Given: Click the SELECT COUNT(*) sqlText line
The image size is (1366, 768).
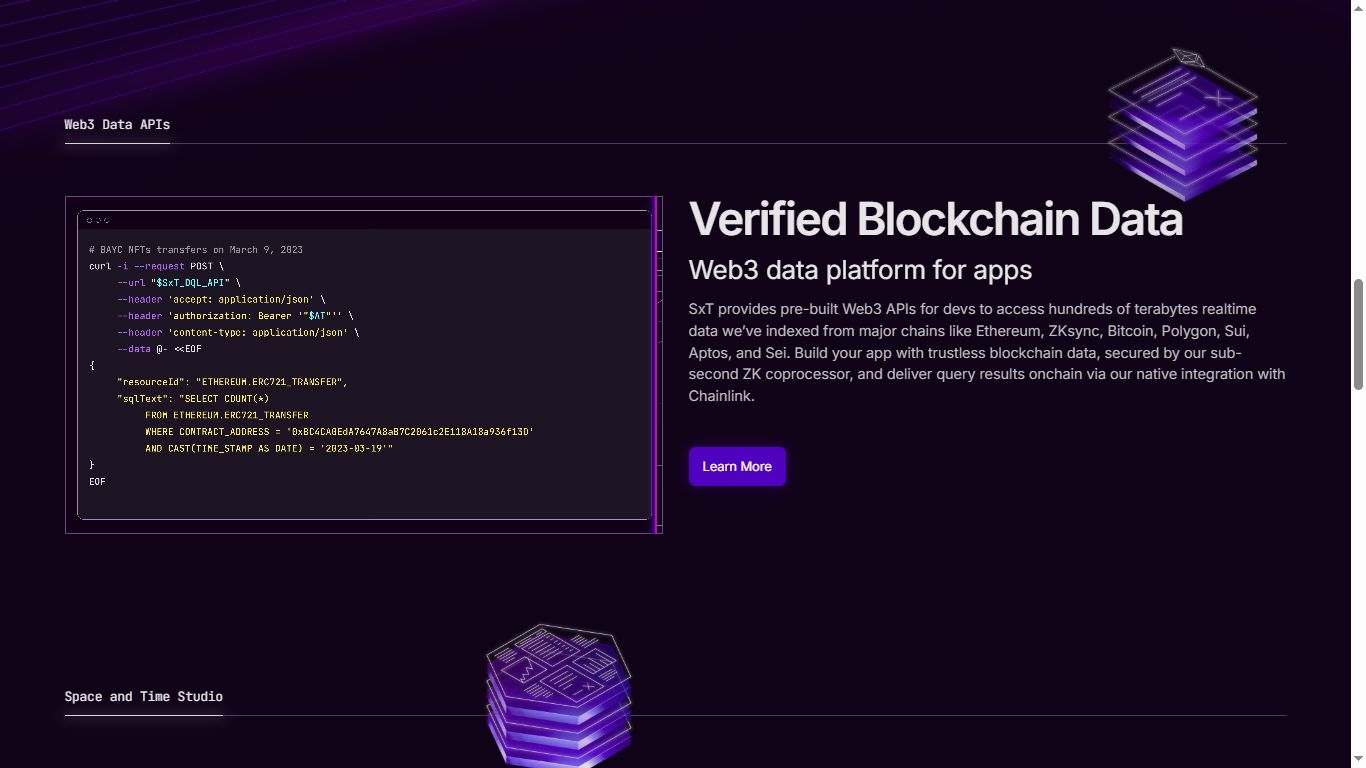Looking at the screenshot, I should [x=193, y=399].
